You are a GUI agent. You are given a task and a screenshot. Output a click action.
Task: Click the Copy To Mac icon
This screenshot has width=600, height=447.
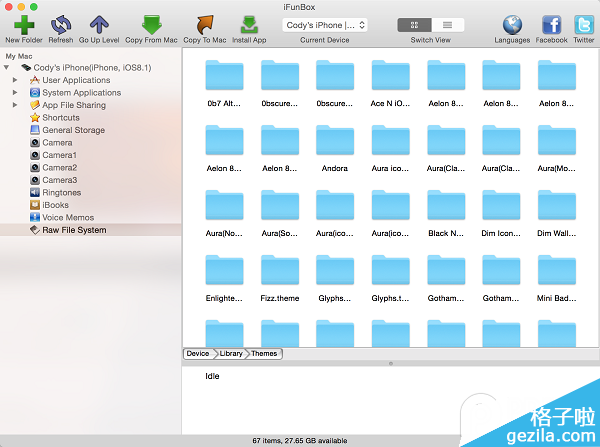click(x=205, y=24)
